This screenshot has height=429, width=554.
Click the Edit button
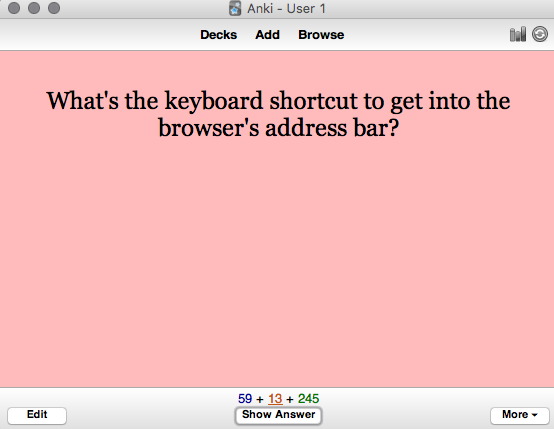click(37, 415)
